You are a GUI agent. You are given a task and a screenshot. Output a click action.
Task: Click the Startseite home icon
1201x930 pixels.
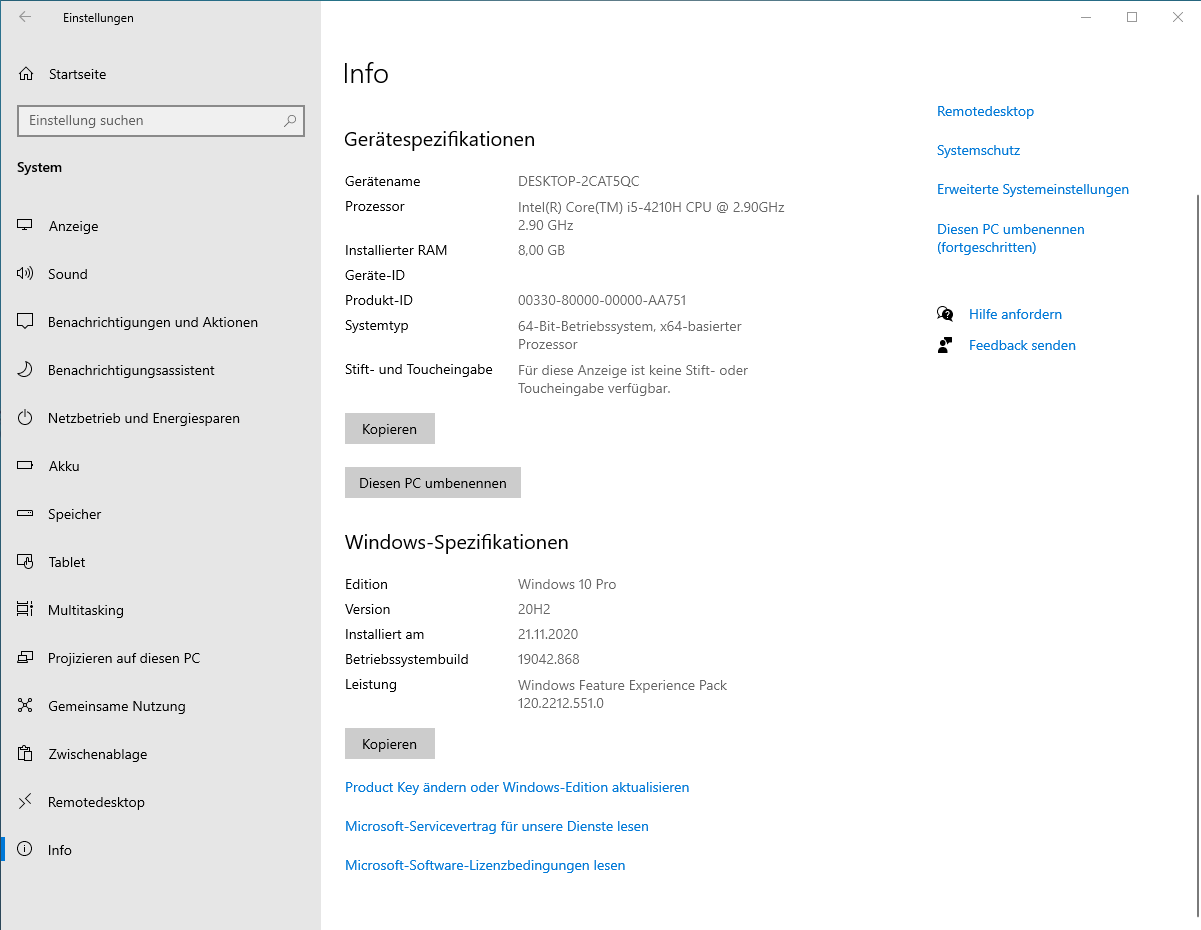(x=26, y=74)
